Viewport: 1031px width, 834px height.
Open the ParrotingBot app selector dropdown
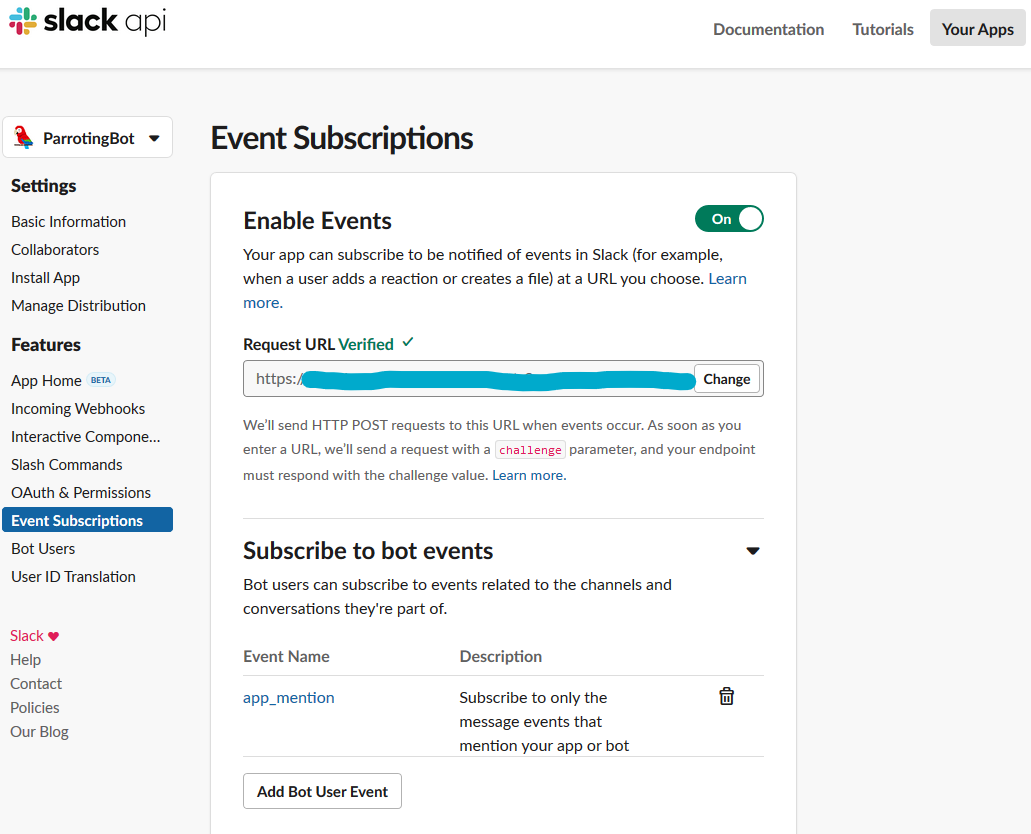(x=87, y=137)
